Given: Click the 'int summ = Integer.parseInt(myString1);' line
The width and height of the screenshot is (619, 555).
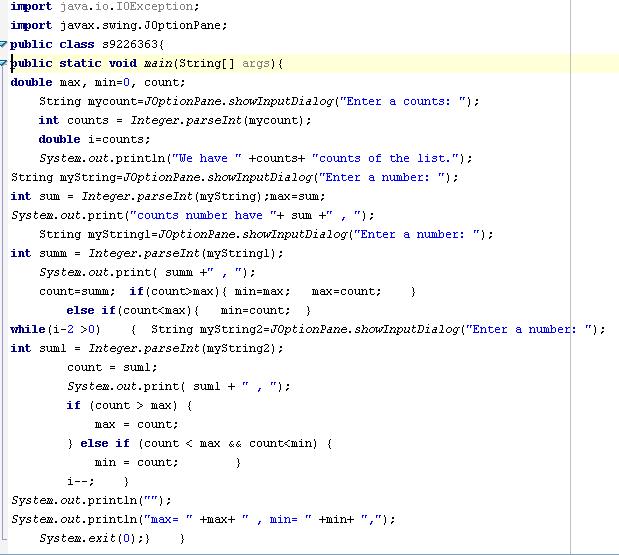Looking at the screenshot, I should point(147,253).
